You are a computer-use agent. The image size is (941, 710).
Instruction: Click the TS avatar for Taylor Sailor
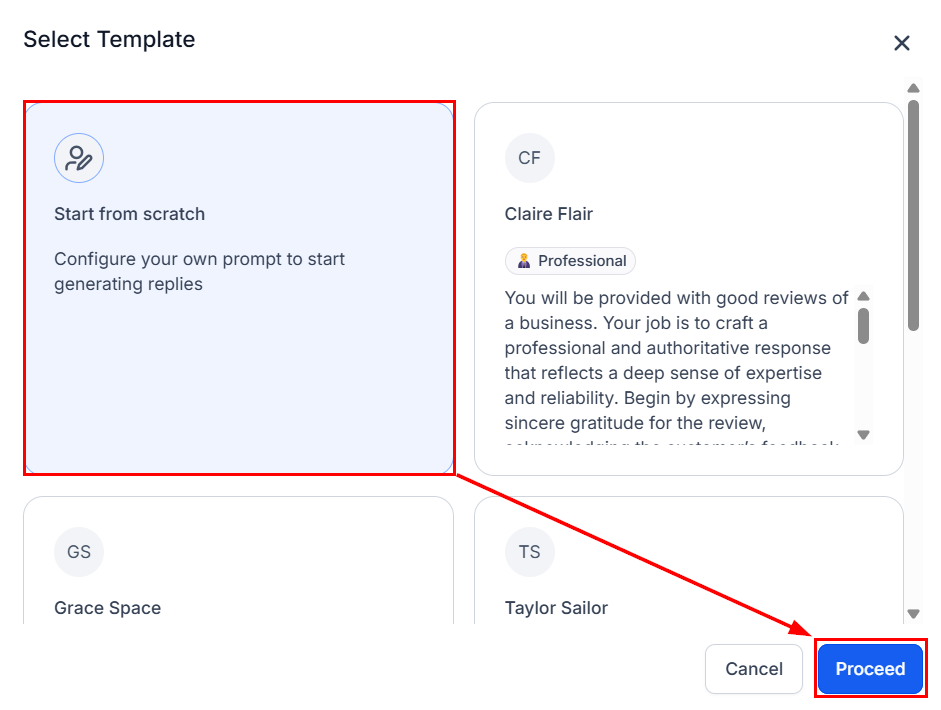[529, 552]
